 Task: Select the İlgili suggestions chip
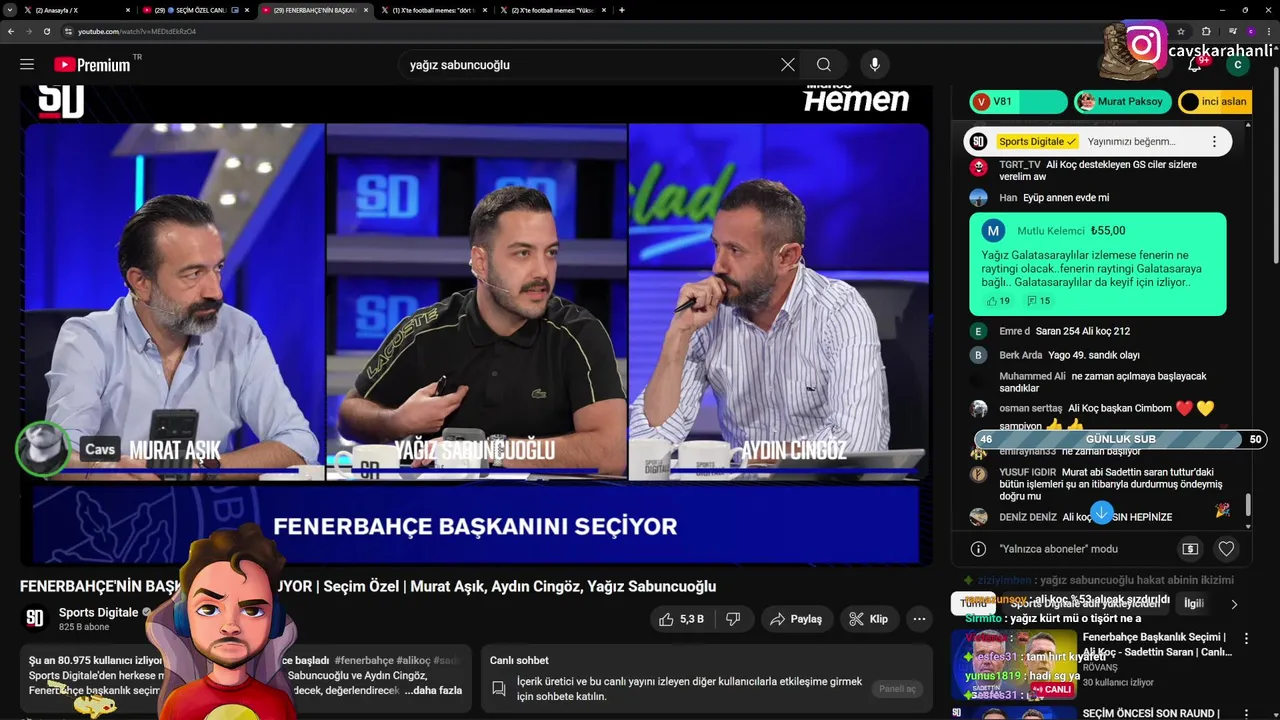1194,603
